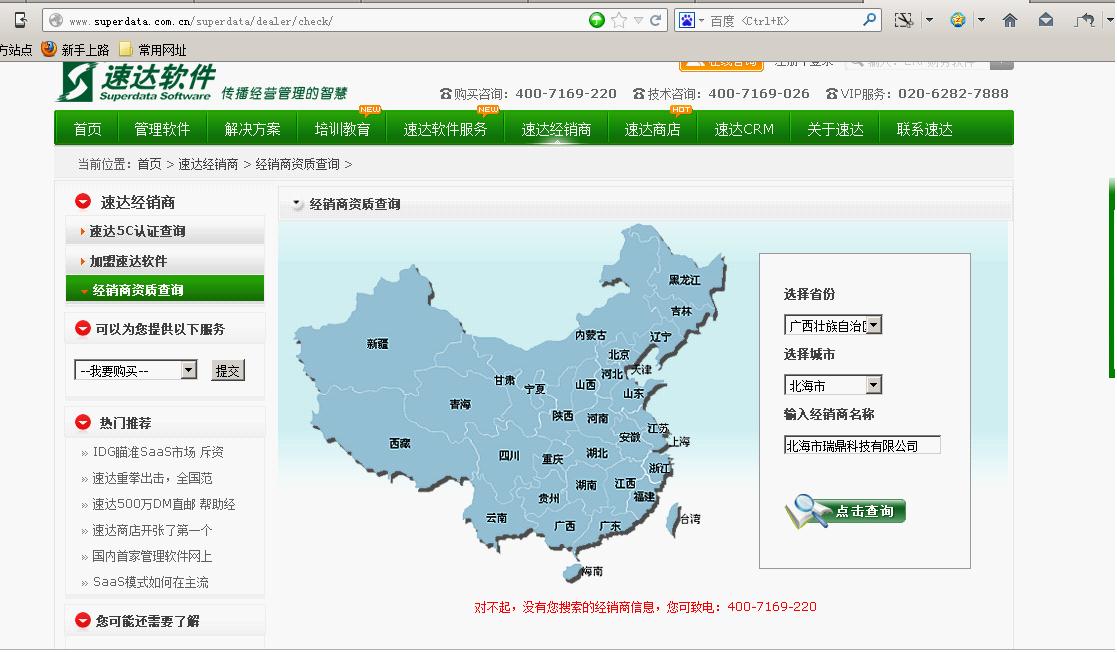
Task: Open the 速达商店 navigation tab
Action: tap(652, 129)
